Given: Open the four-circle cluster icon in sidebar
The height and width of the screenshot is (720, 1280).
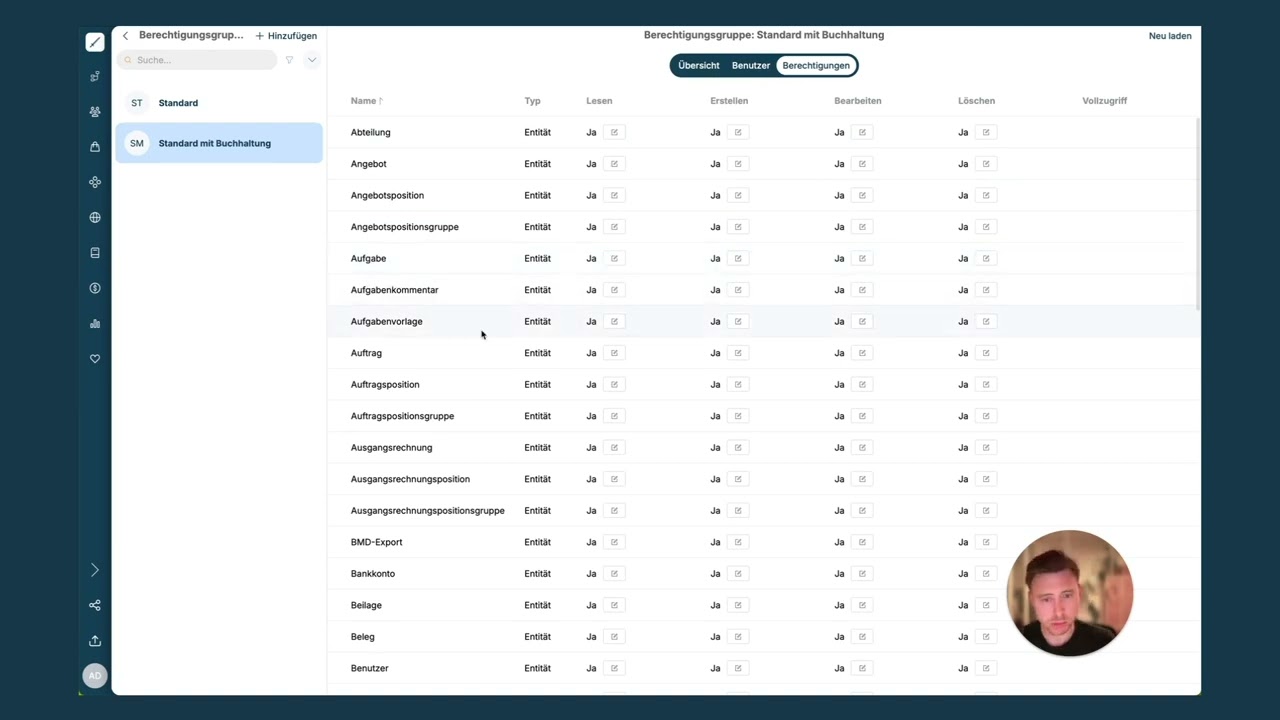Looking at the screenshot, I should pyautogui.click(x=95, y=182).
